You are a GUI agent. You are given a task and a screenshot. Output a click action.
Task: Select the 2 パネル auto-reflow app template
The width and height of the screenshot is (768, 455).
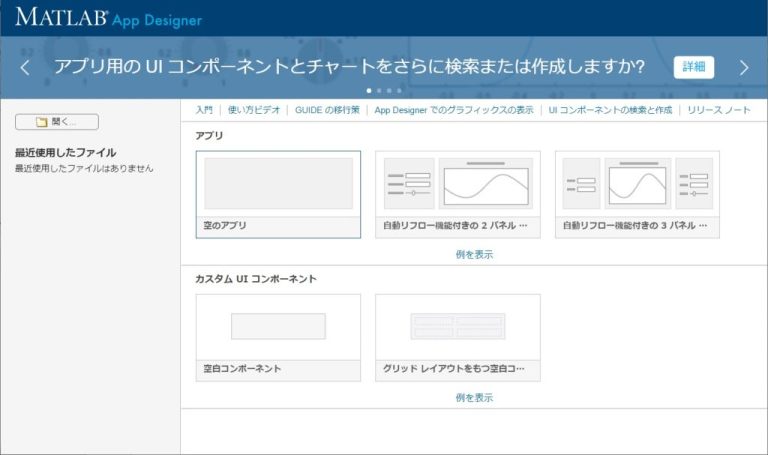(x=457, y=185)
